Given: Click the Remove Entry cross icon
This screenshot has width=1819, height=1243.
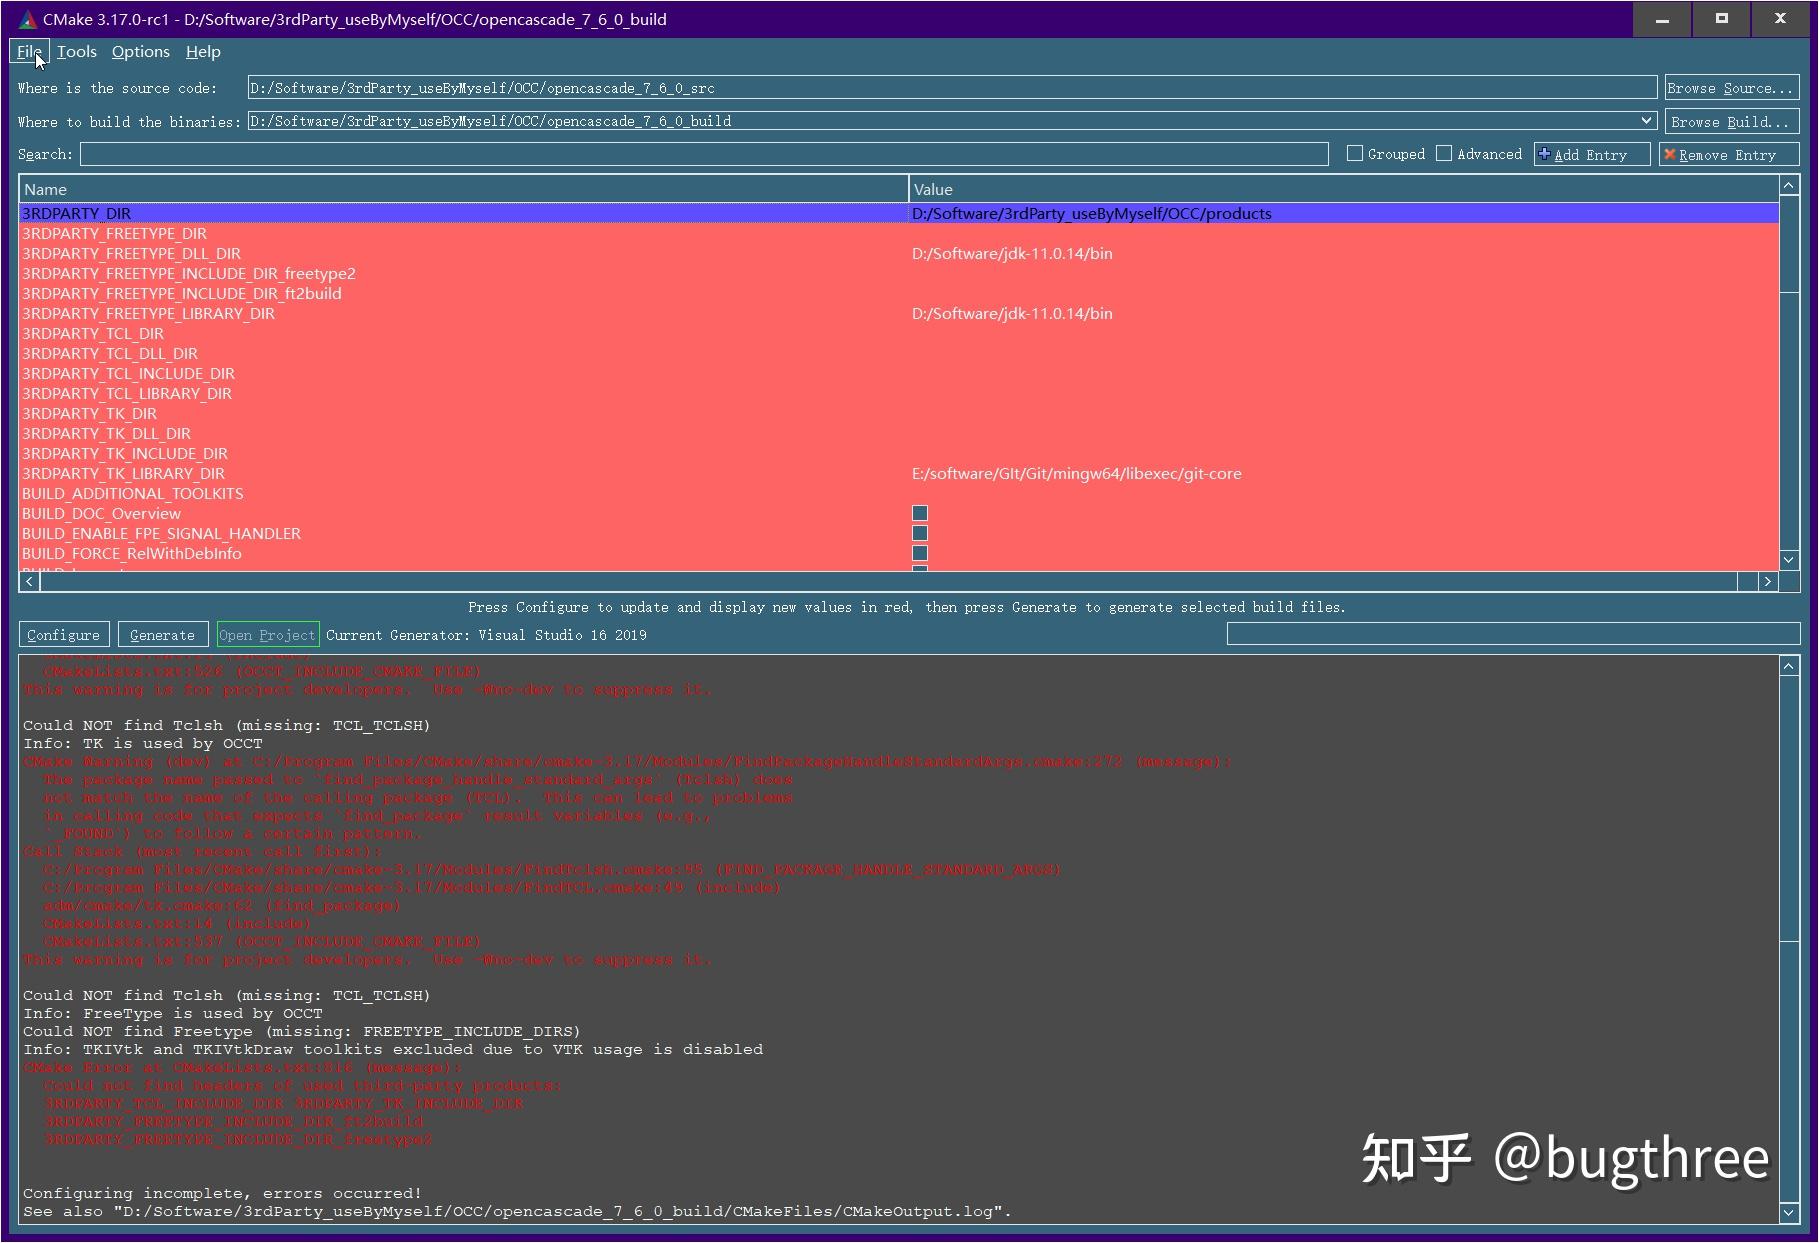Looking at the screenshot, I should pos(1670,154).
